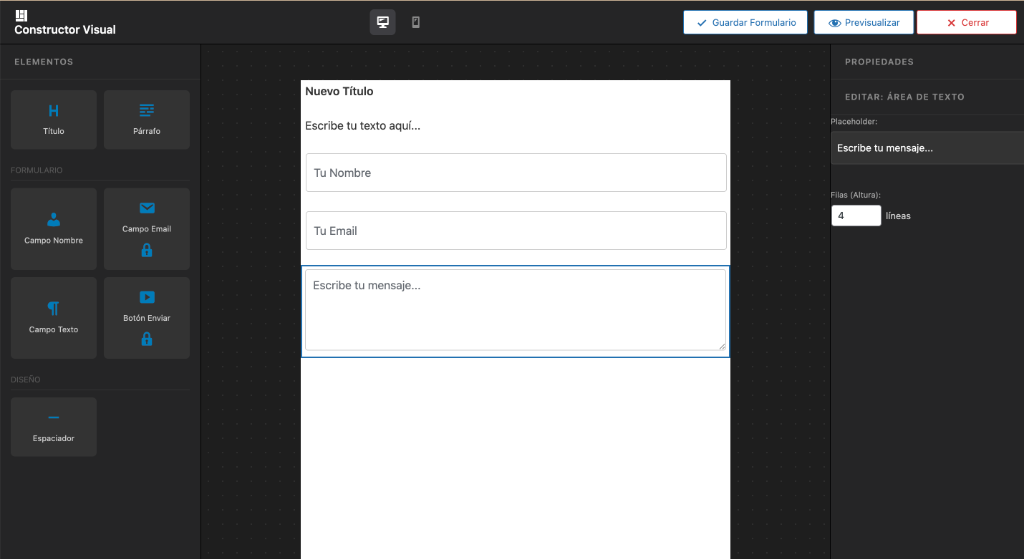
Task: Select the Tu Email input field
Action: [515, 231]
